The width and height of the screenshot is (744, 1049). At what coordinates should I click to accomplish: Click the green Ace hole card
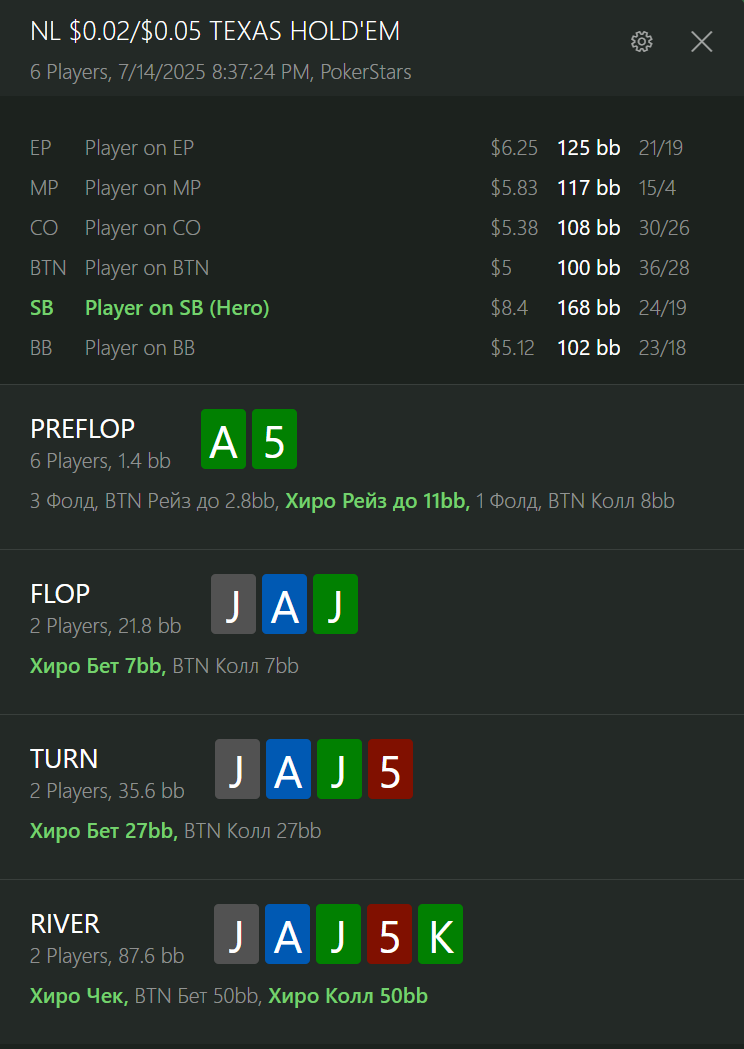[223, 439]
